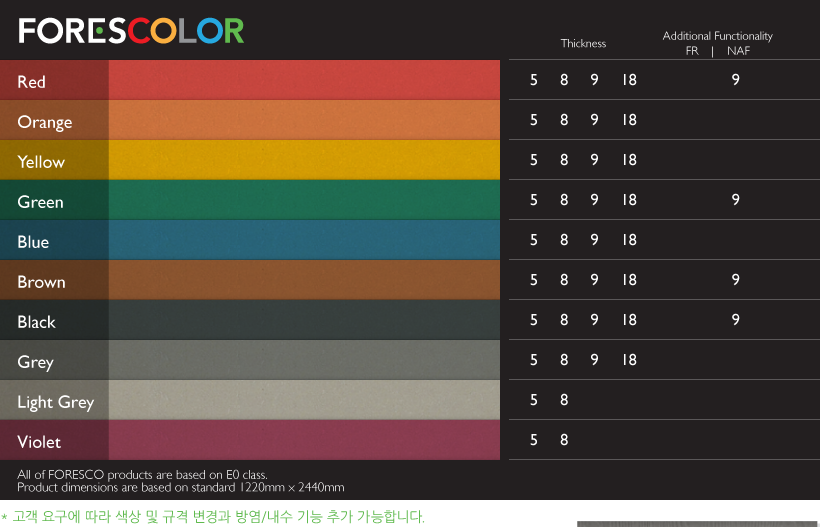Click the 'Red' color name label
Viewport: 821px width, 527px height.
[x=31, y=82]
